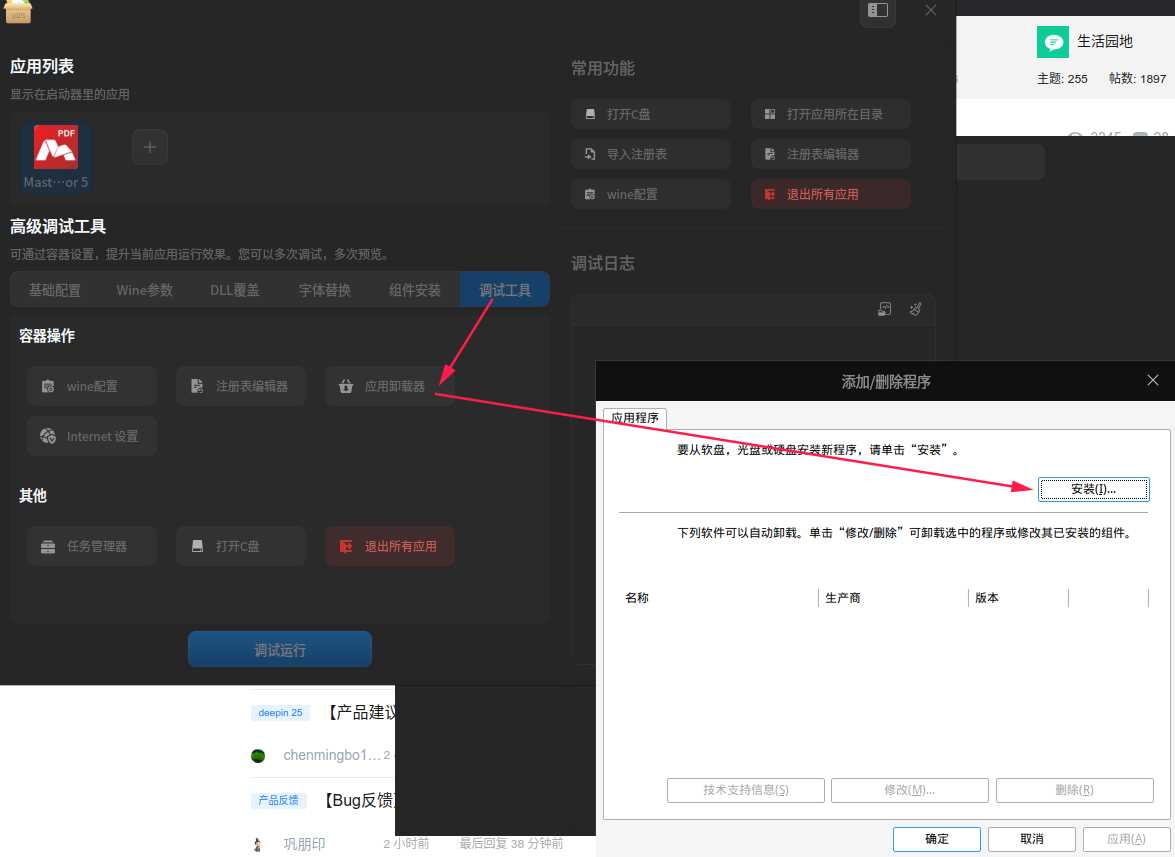This screenshot has width=1175, height=857.
Task: Toggle the sidebar layout icon in the title bar
Action: (878, 10)
